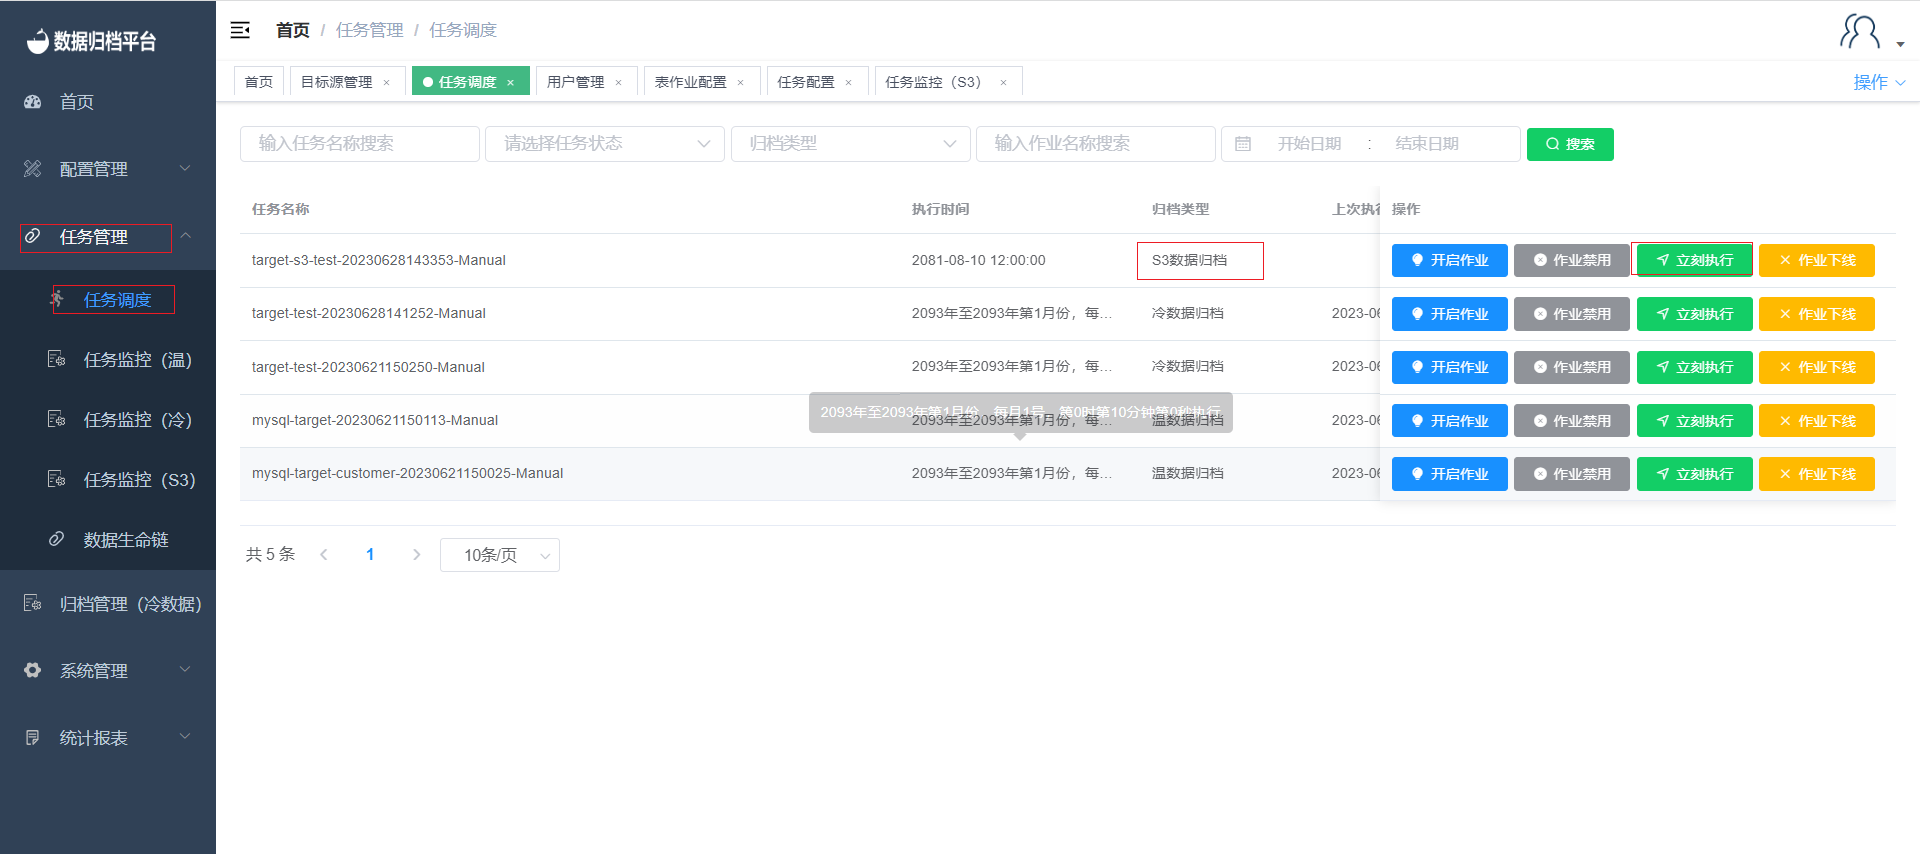Click 开启作业 for target-test-20230621150250-Manual

pyautogui.click(x=1450, y=367)
